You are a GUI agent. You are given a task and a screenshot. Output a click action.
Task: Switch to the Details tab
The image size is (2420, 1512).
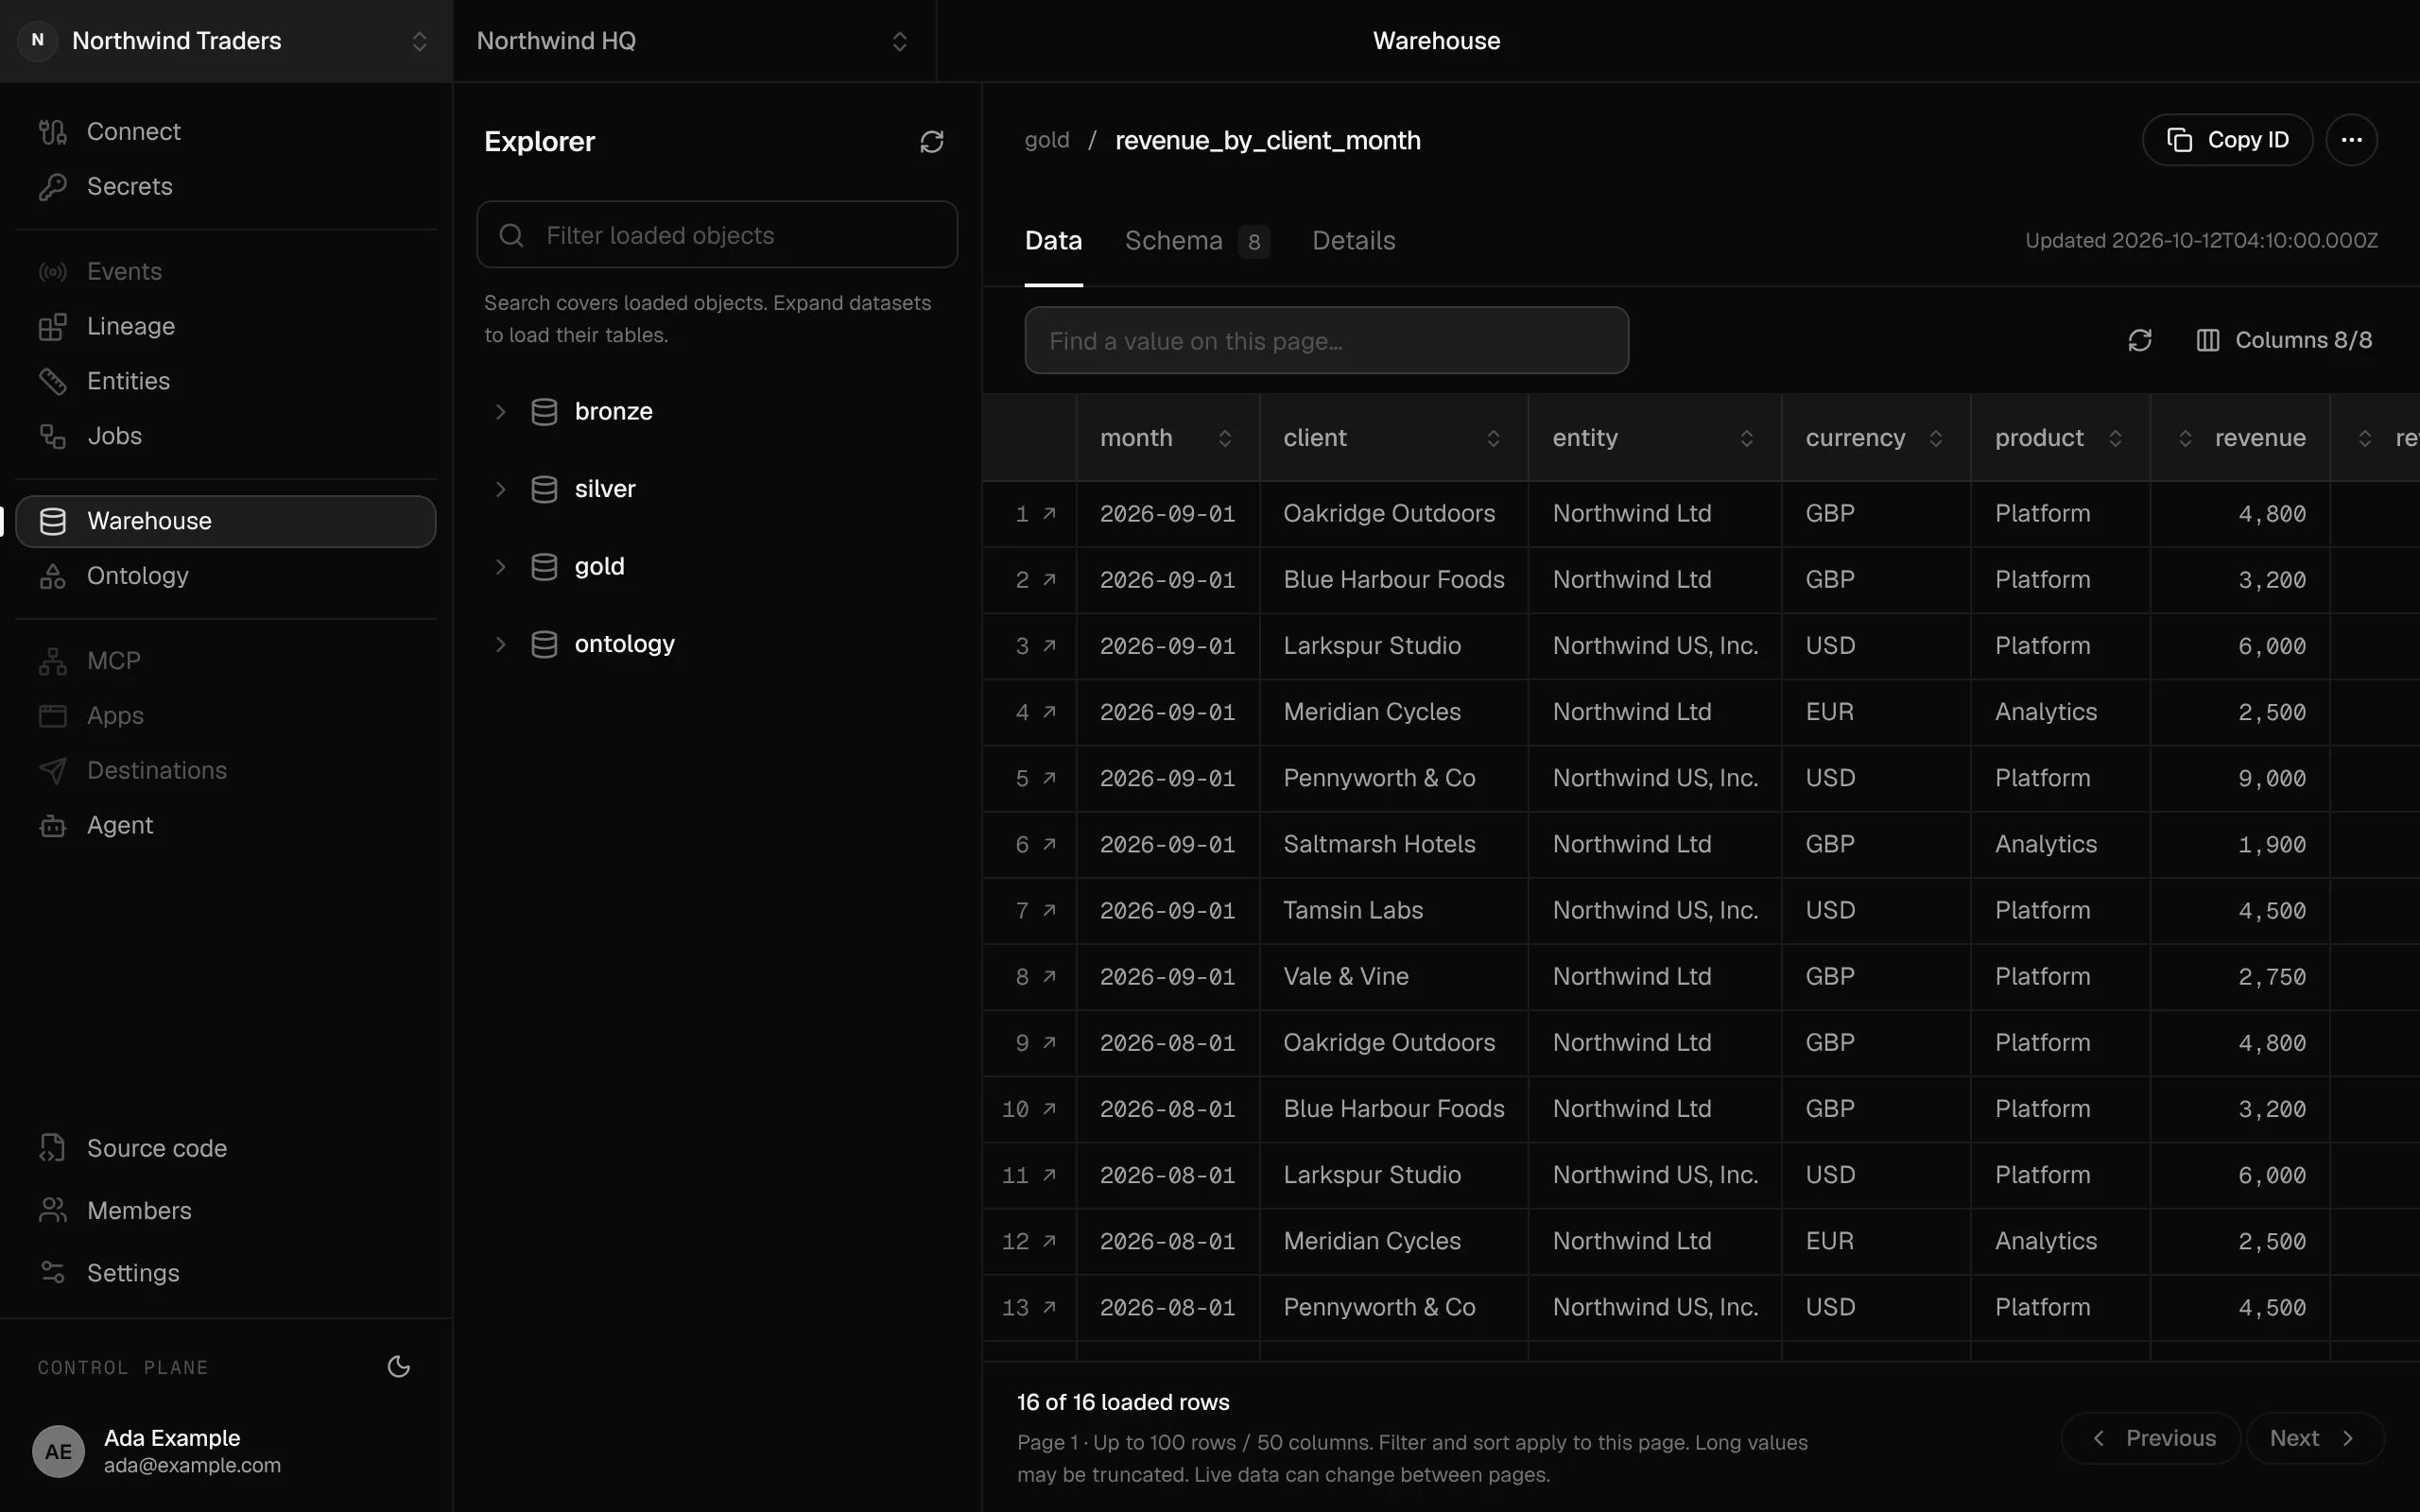pyautogui.click(x=1353, y=241)
